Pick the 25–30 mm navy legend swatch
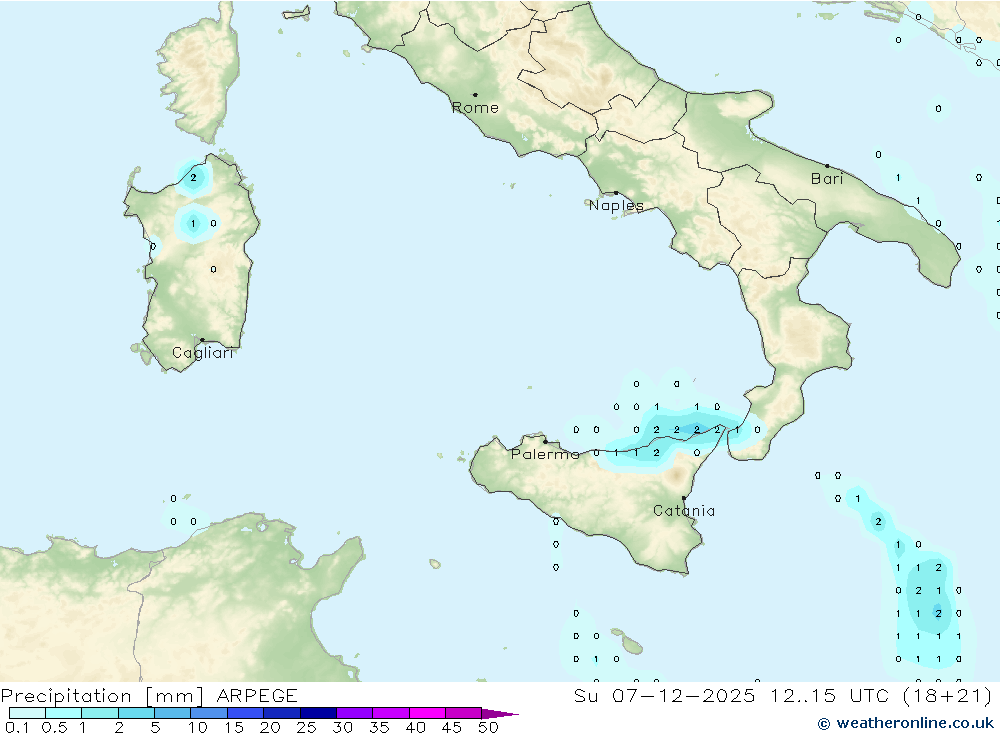Screen dimensions: 1000x733 [x=318, y=713]
